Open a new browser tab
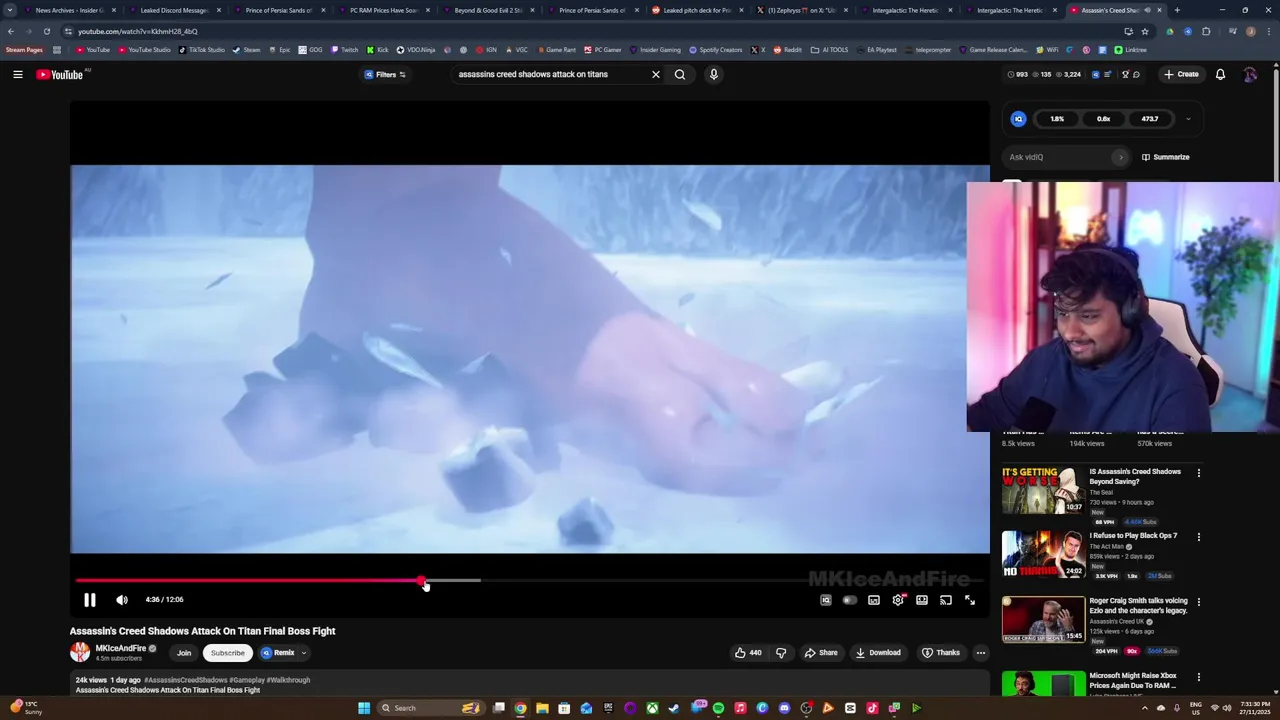Screen dimensions: 1280x720 (1177, 10)
